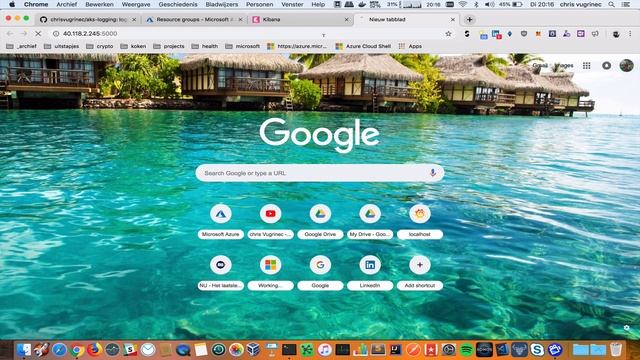Viewport: 640px width, 360px height.
Task: Switch to the Resource groups - Microsoft tab
Action: tap(195, 19)
